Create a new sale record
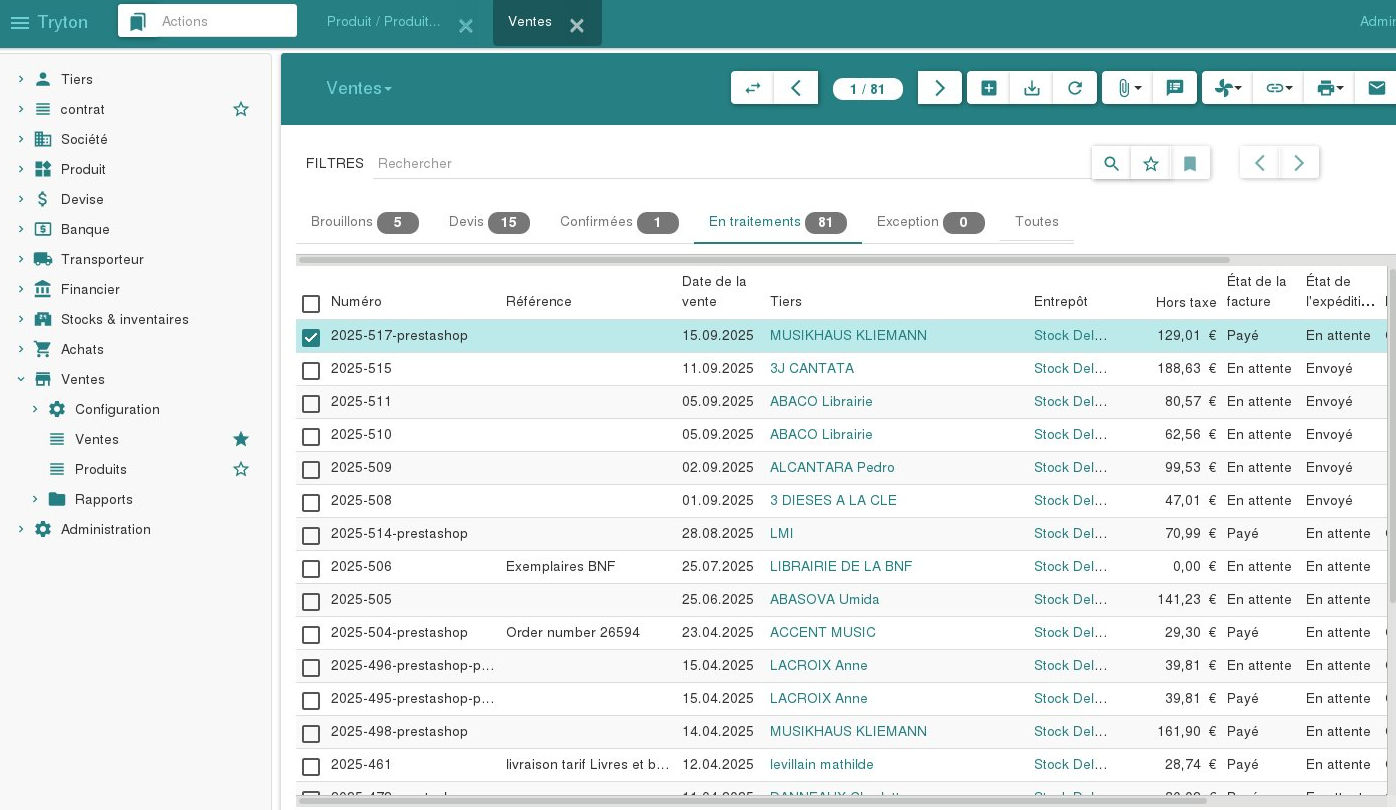The image size is (1396, 810). (988, 88)
